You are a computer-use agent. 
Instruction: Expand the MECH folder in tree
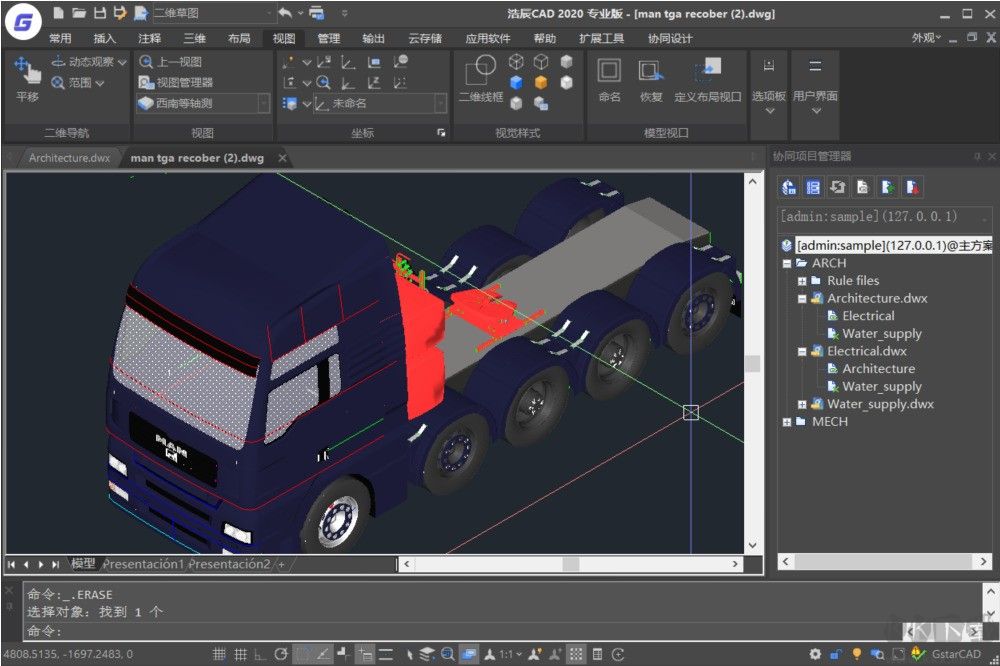787,422
